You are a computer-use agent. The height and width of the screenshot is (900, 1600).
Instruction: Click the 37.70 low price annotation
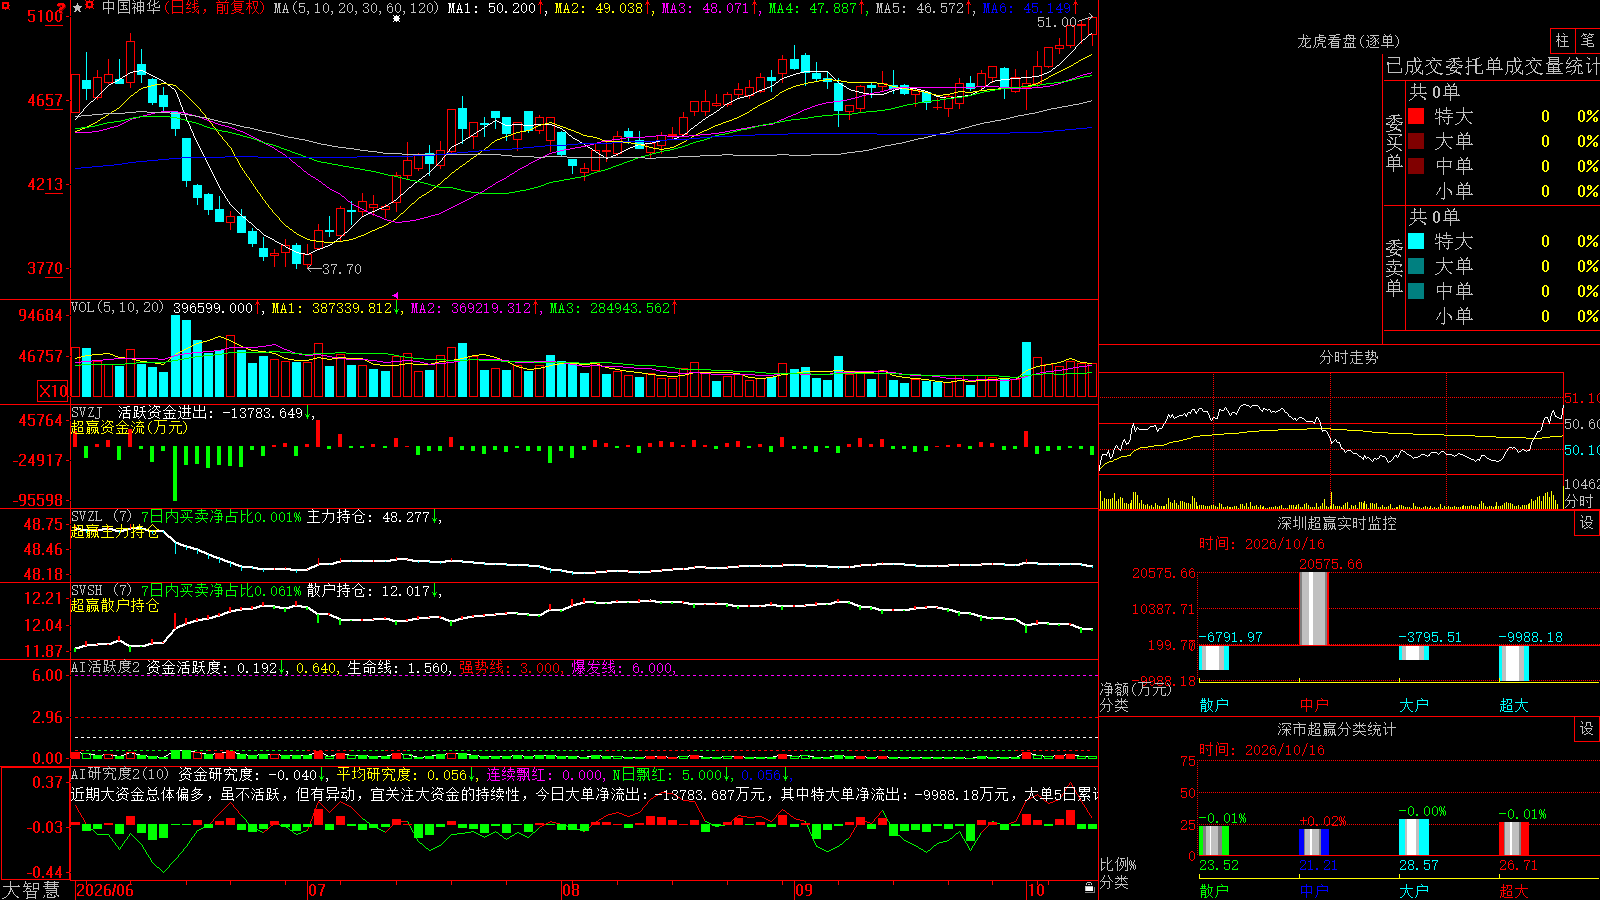click(341, 269)
